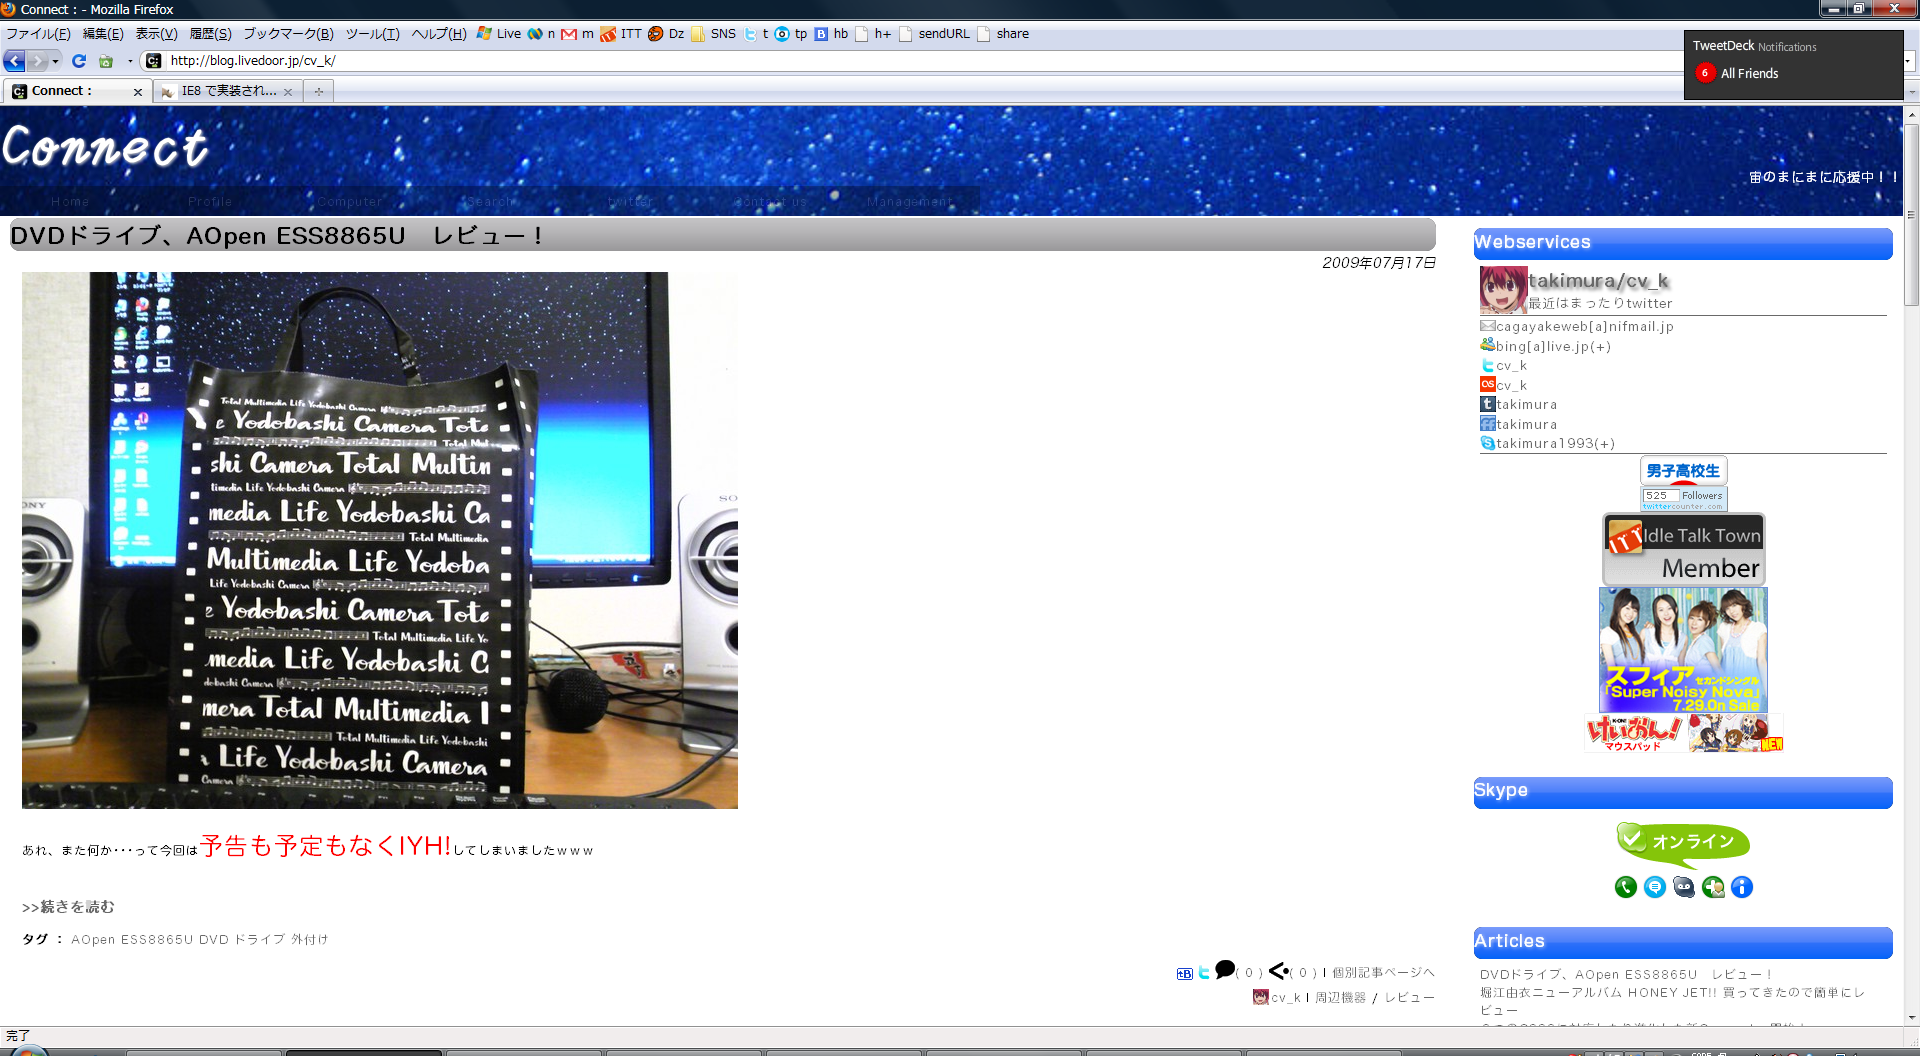Screen dimensions: 1920x1056
Task: Go back with the blue Back arrow
Action: (14, 61)
